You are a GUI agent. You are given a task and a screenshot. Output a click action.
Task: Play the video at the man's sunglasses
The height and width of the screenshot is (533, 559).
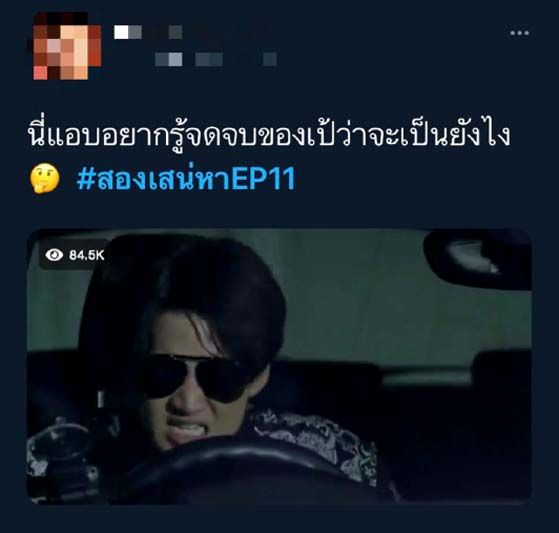coord(194,377)
